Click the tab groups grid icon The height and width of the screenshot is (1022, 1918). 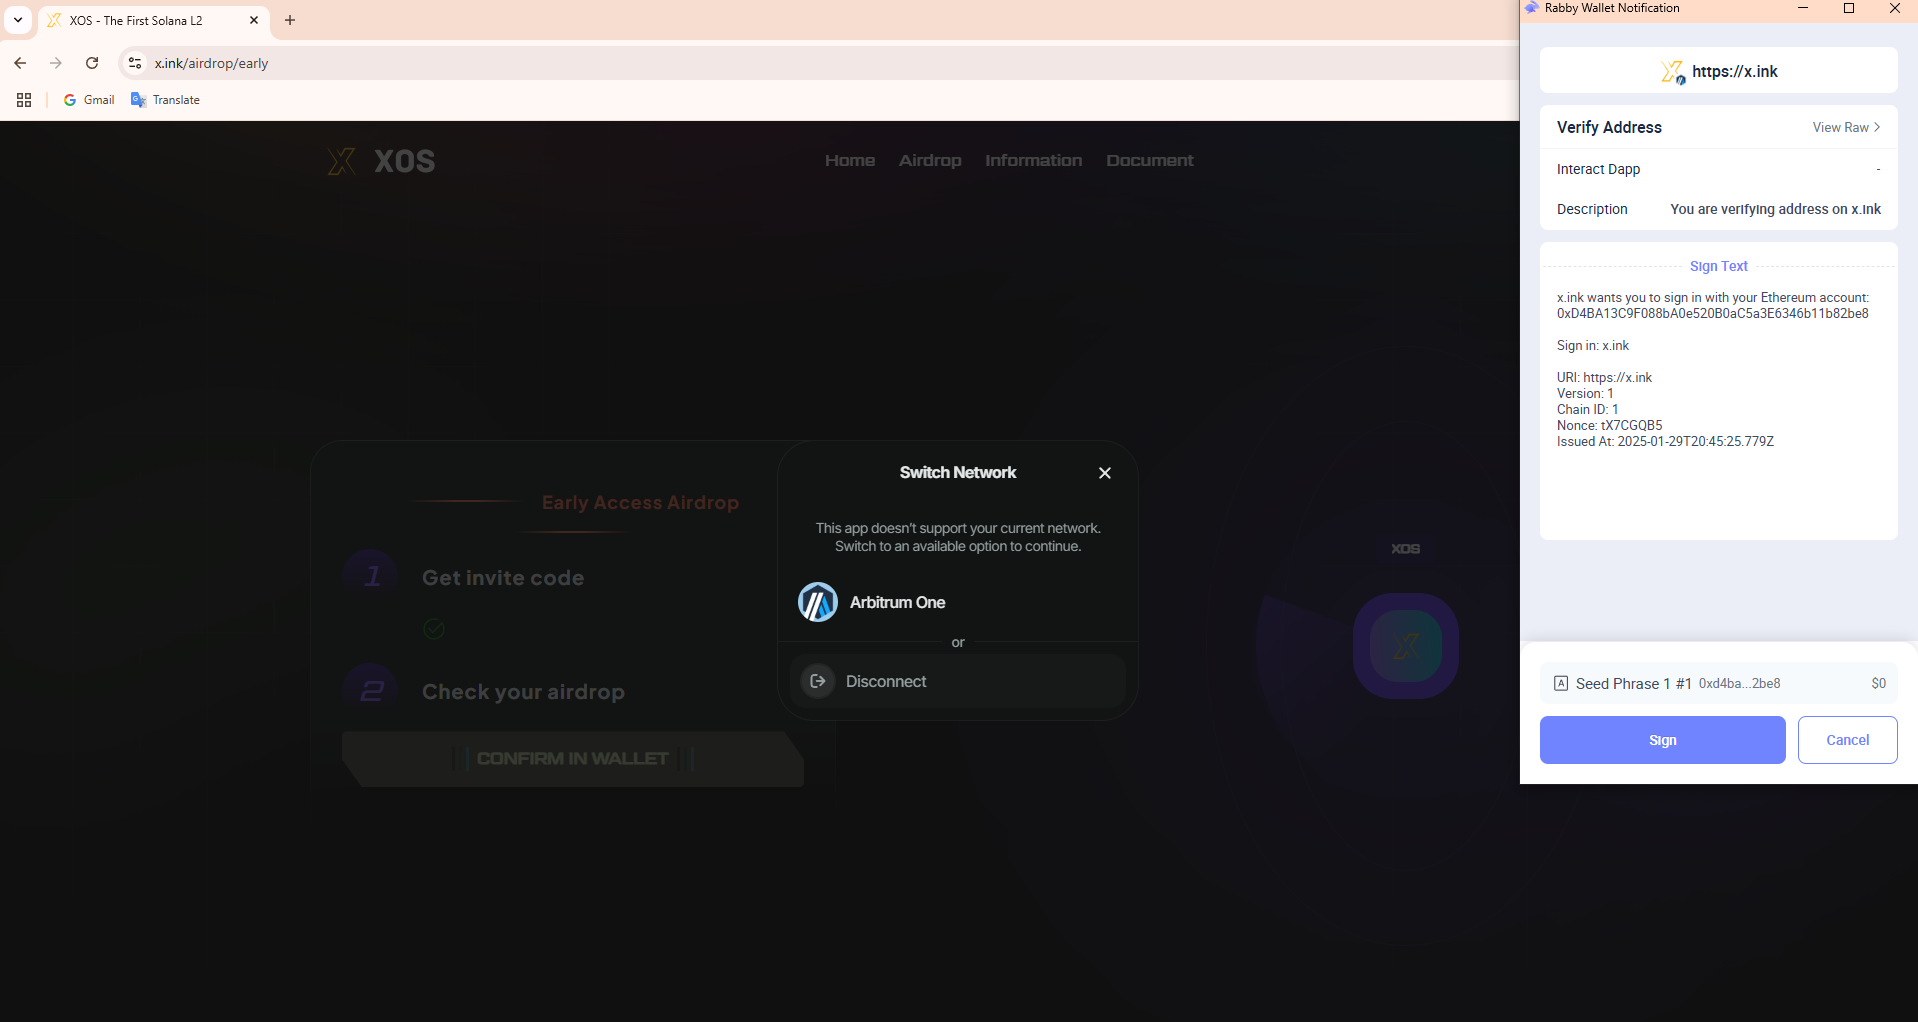click(x=23, y=100)
